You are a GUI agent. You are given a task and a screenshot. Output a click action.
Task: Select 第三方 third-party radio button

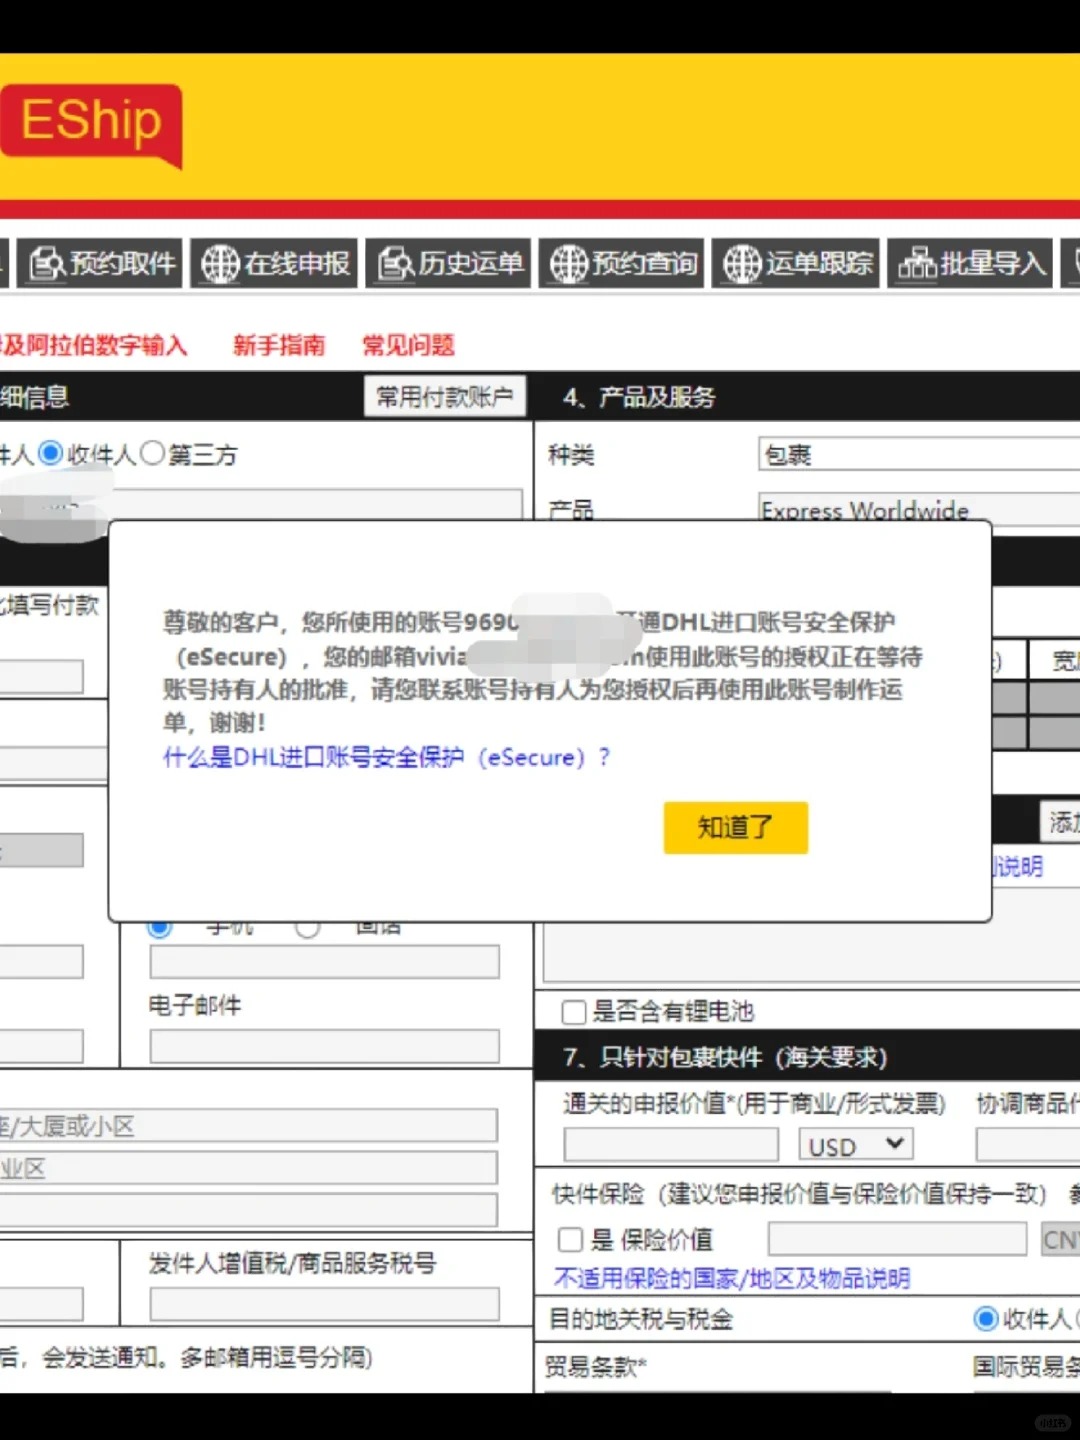click(152, 454)
